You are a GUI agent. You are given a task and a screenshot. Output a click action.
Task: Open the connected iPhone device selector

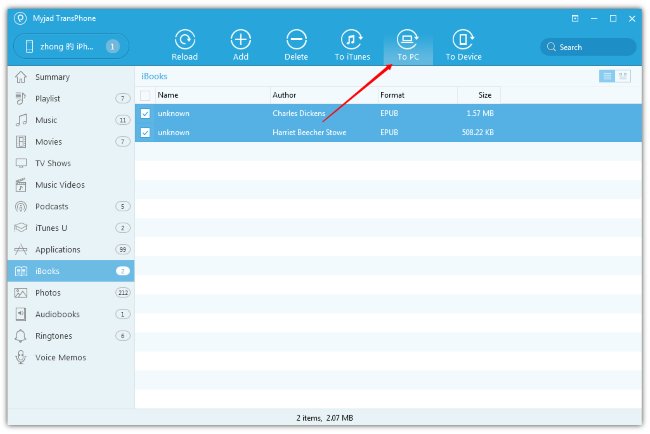coord(68,46)
